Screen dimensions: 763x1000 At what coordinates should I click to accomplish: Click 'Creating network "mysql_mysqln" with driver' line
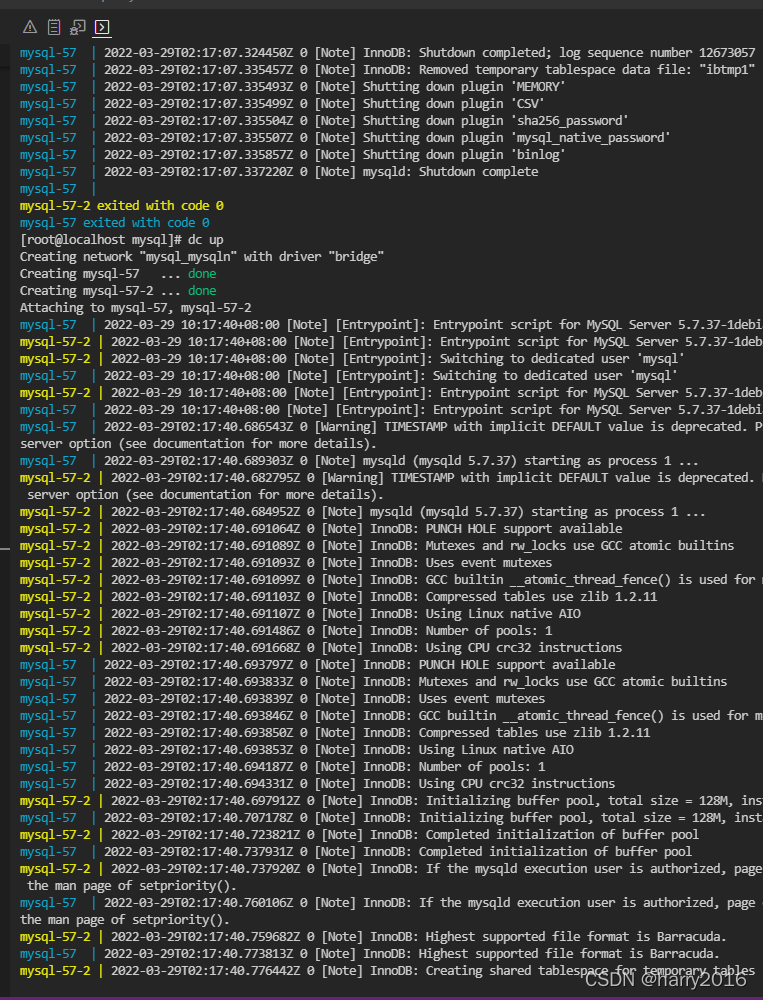[202, 256]
